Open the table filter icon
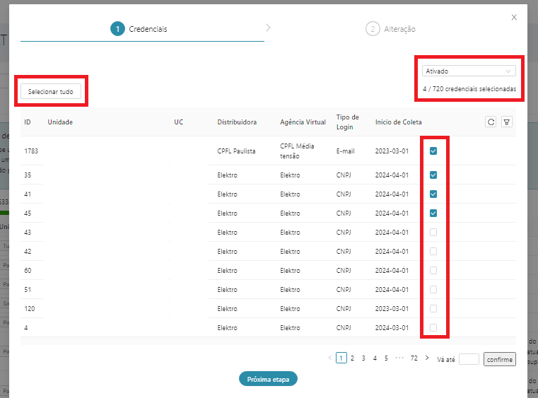This screenshot has height=398, width=538. pyautogui.click(x=507, y=122)
